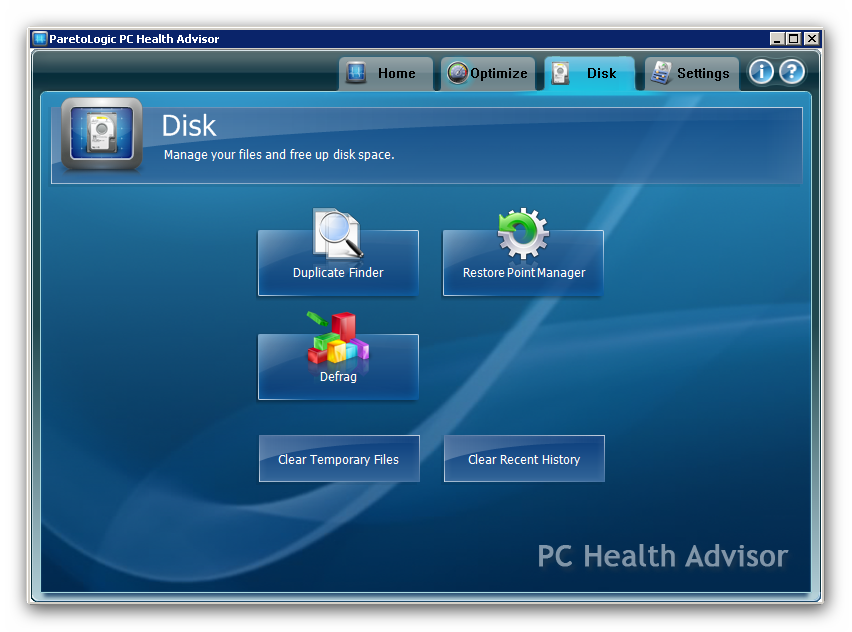Open Restore Point Manager
The width and height of the screenshot is (852, 632).
pyautogui.click(x=523, y=263)
